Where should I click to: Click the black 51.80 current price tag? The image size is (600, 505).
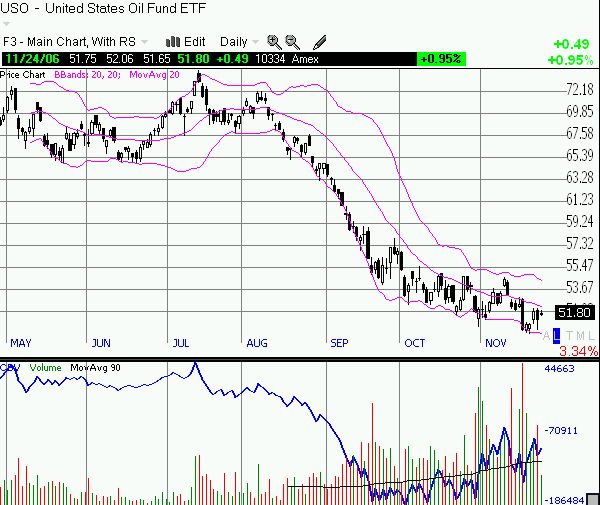[574, 313]
